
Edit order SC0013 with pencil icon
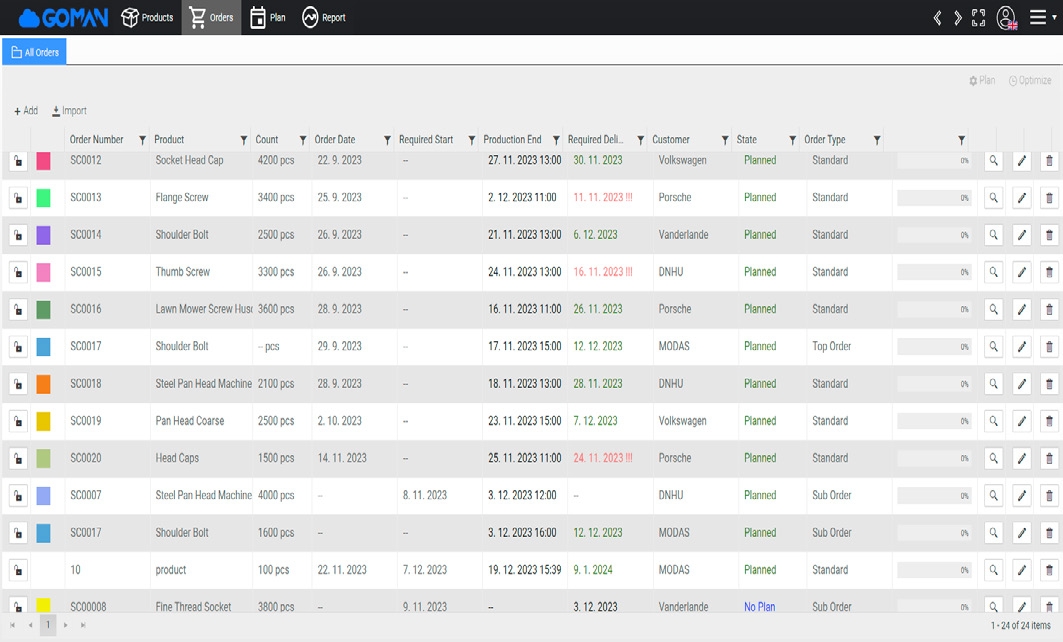[1022, 198]
